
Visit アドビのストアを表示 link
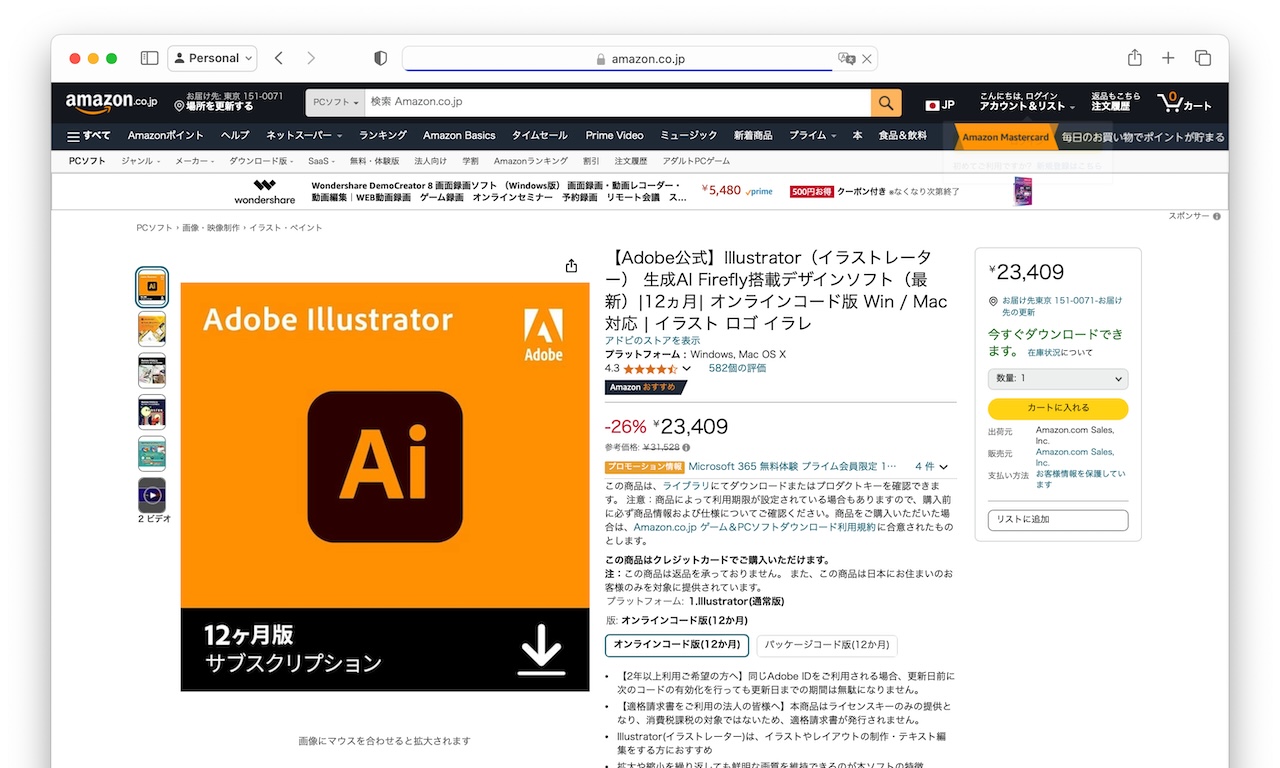652,341
